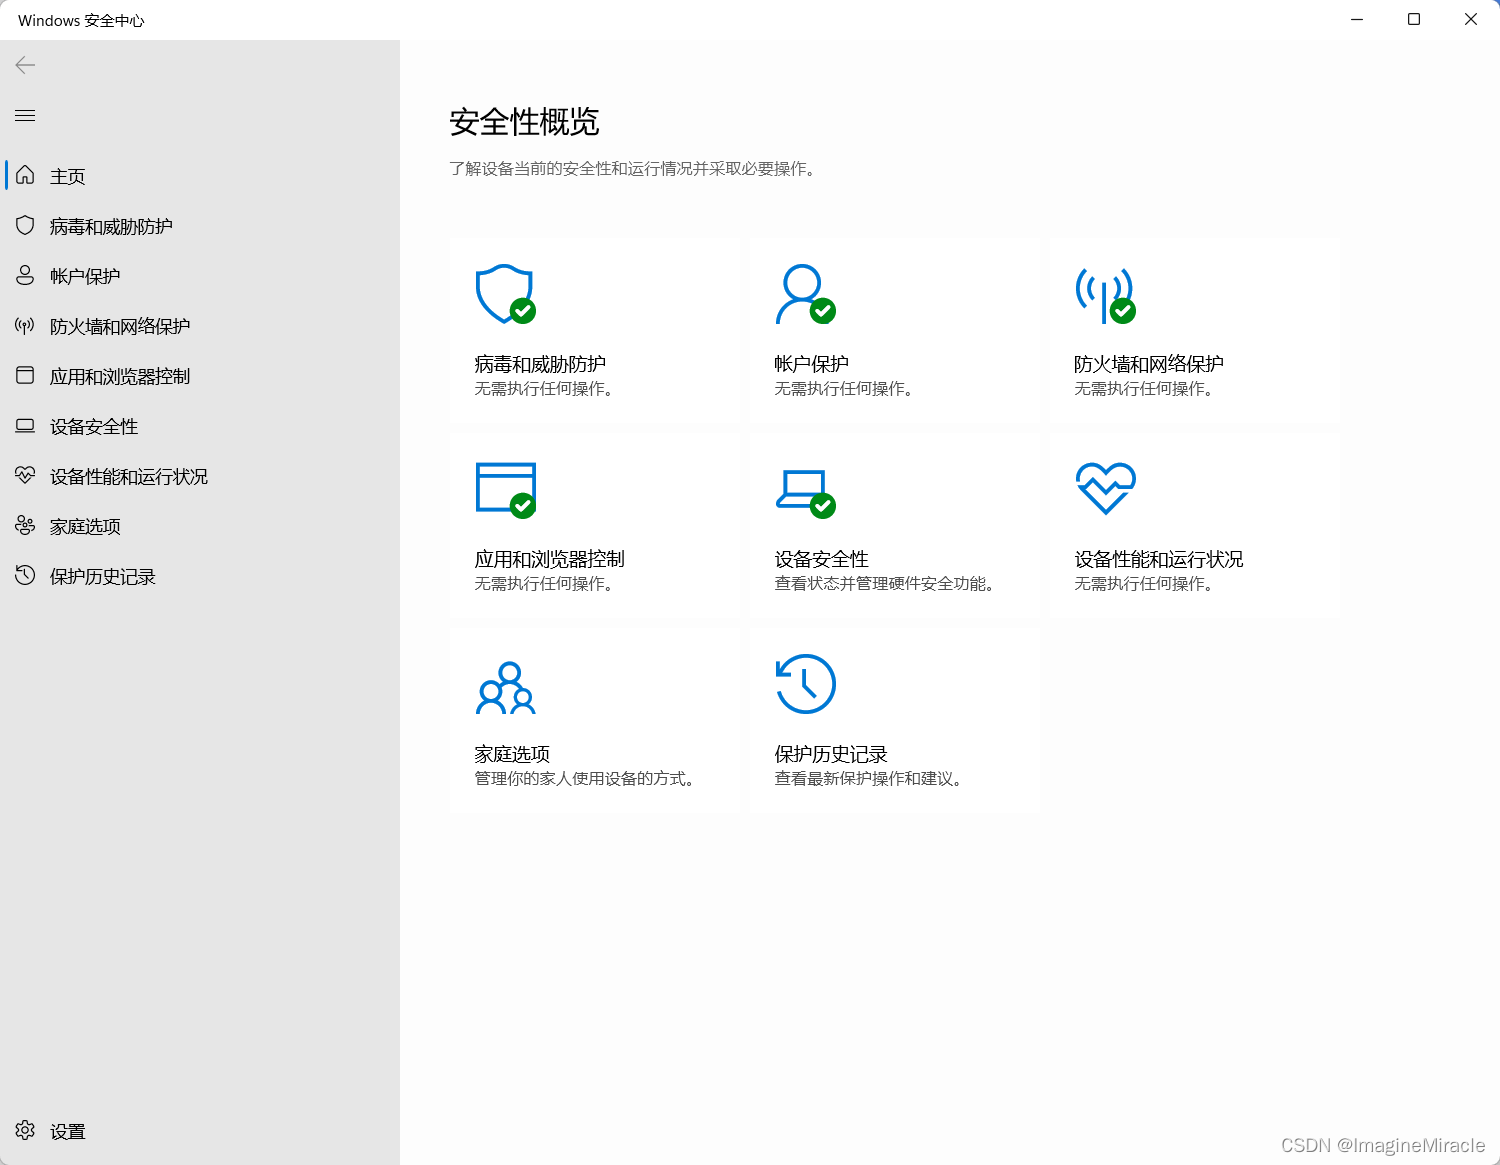Open 帐户保护 from the sidebar

tap(200, 276)
